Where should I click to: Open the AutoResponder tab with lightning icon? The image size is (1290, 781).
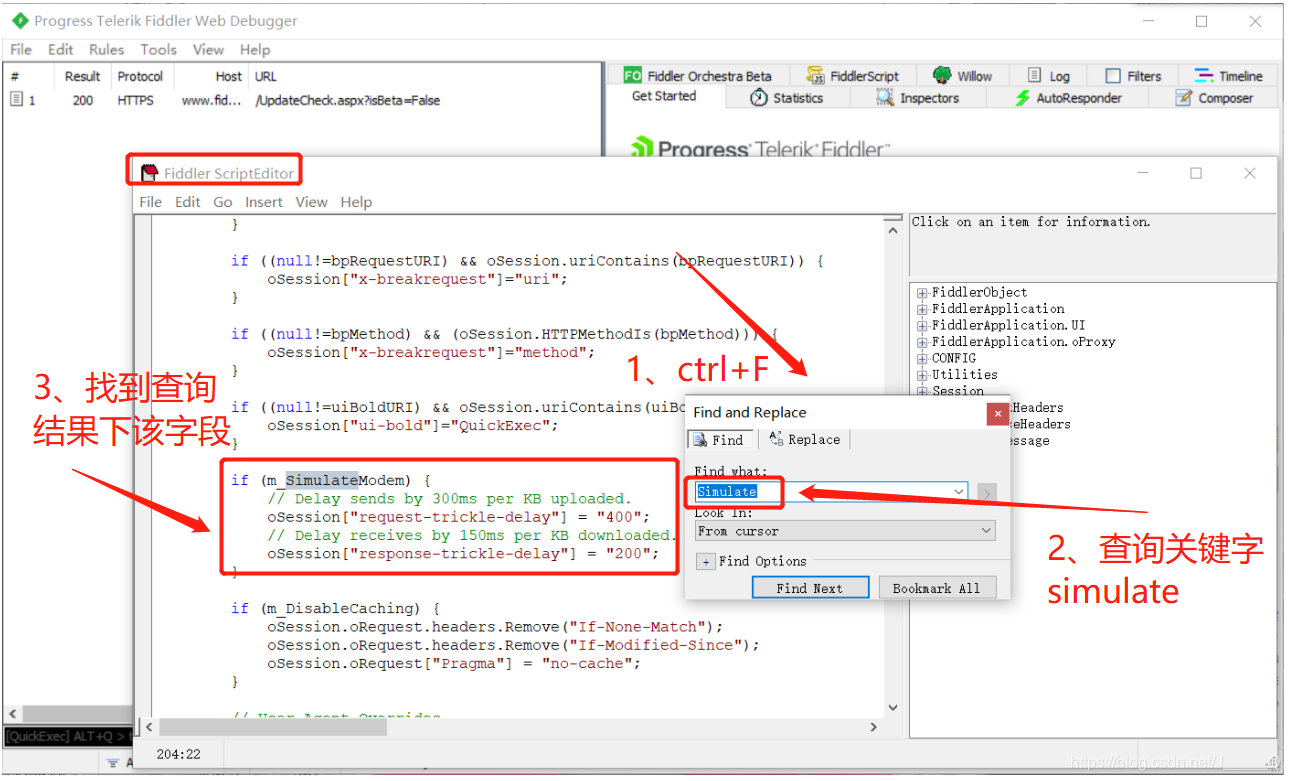(1068, 98)
